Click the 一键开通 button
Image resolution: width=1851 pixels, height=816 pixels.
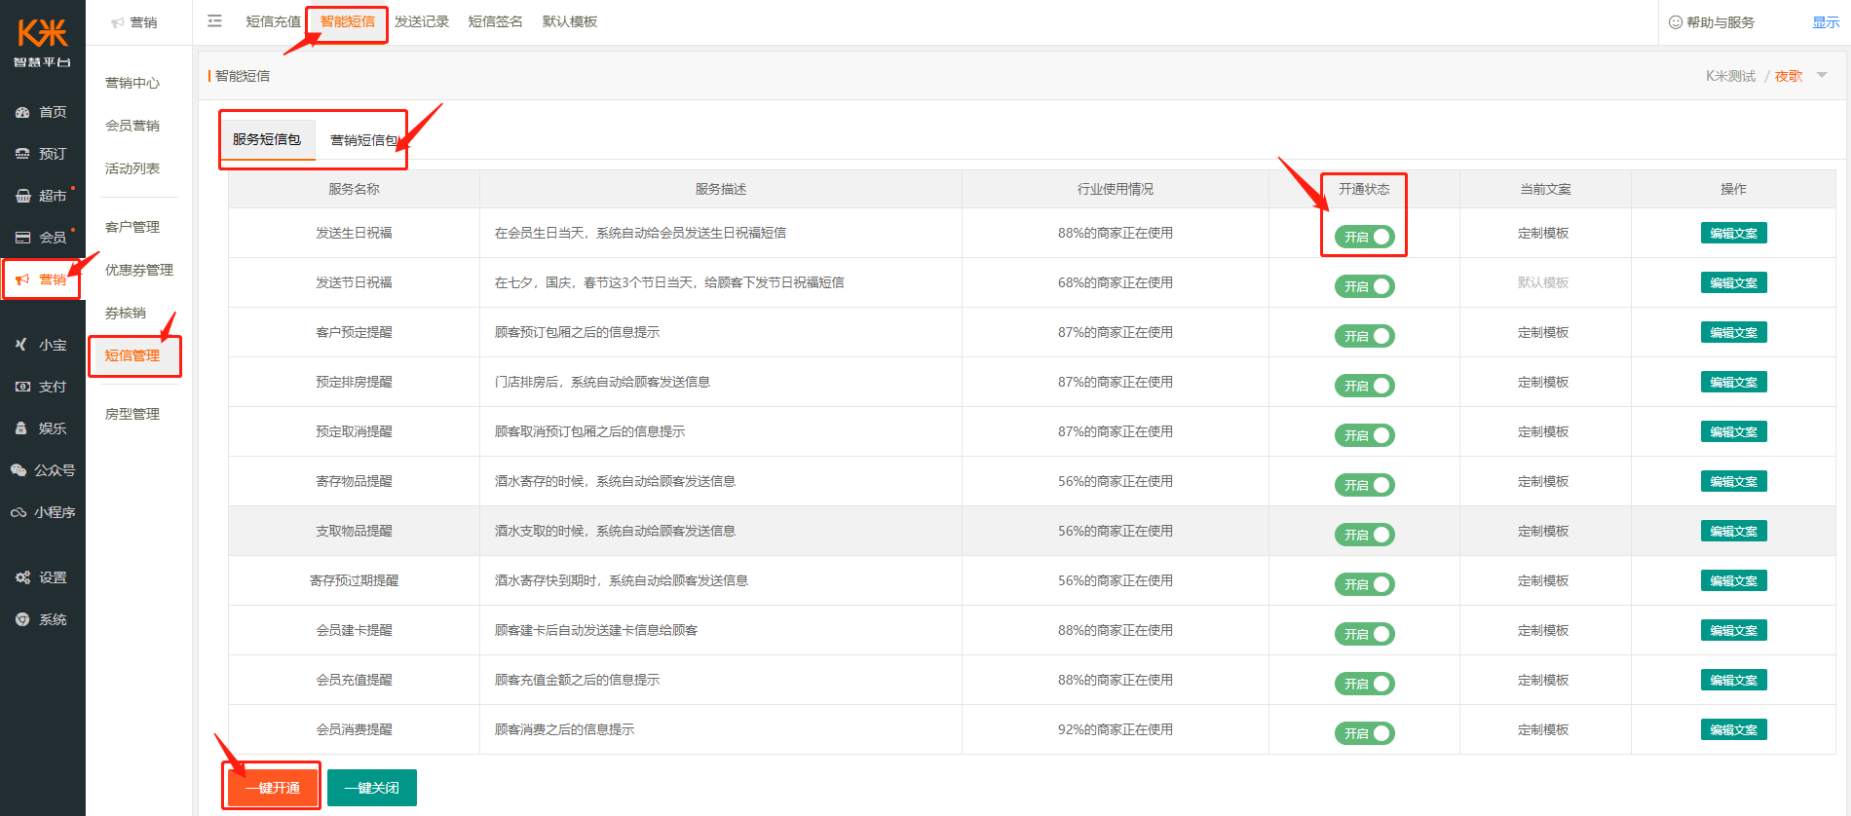[x=272, y=788]
